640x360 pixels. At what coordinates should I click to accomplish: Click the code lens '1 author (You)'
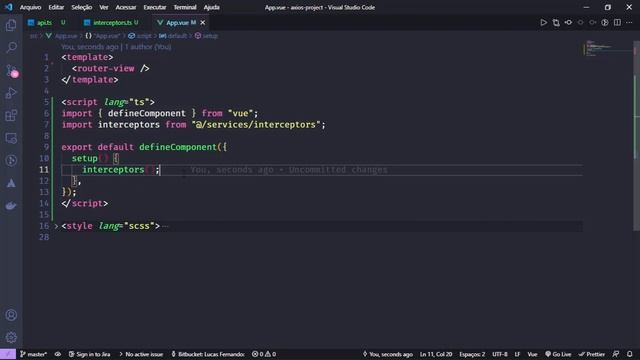point(148,47)
